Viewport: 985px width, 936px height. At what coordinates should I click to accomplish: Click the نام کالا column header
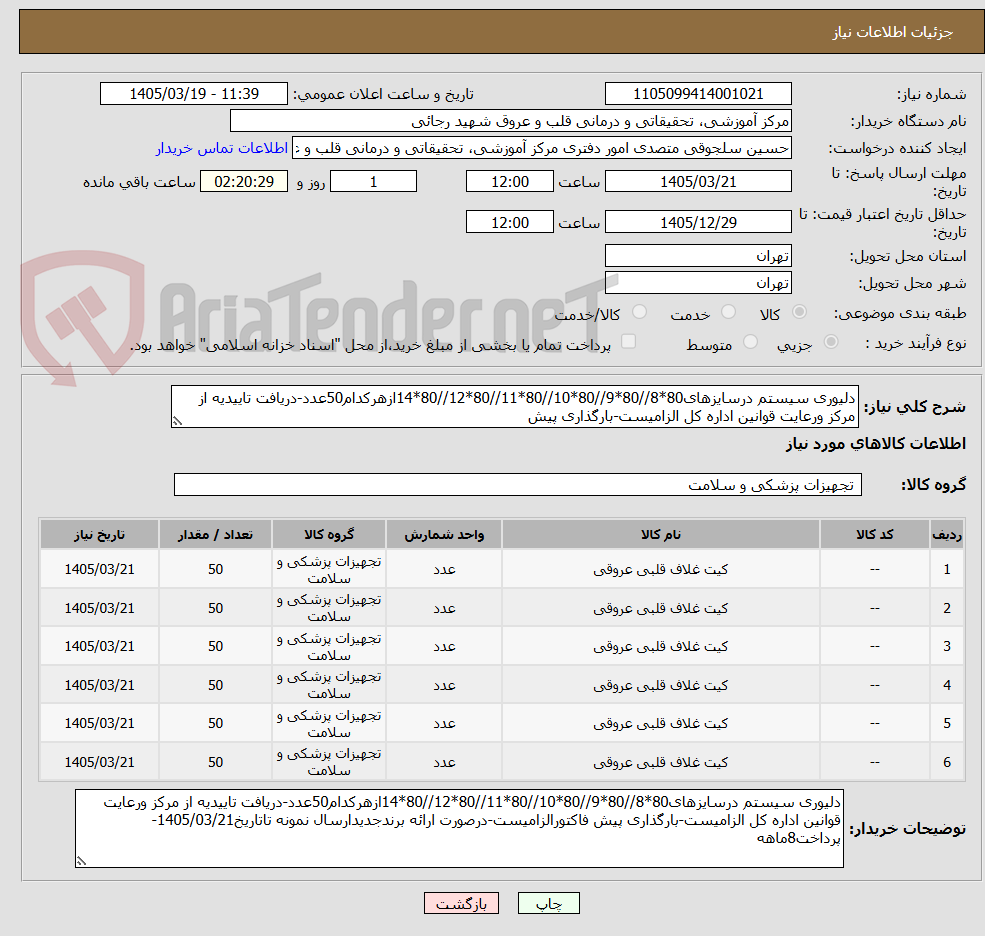pyautogui.click(x=660, y=535)
